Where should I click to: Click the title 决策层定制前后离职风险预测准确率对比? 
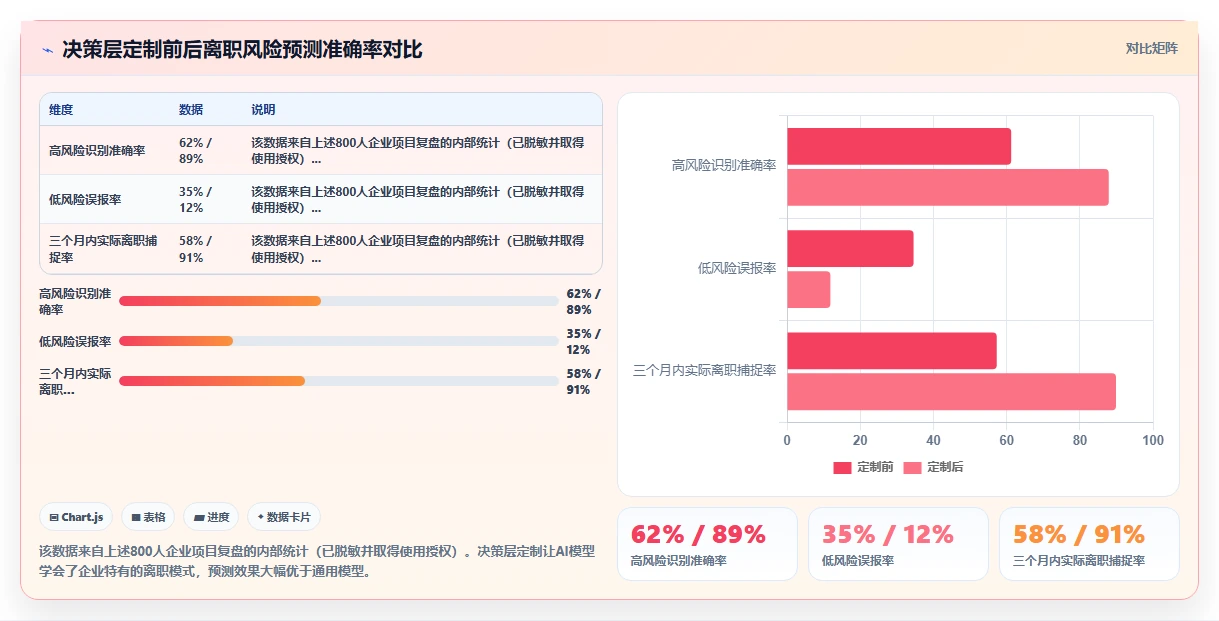point(242,50)
